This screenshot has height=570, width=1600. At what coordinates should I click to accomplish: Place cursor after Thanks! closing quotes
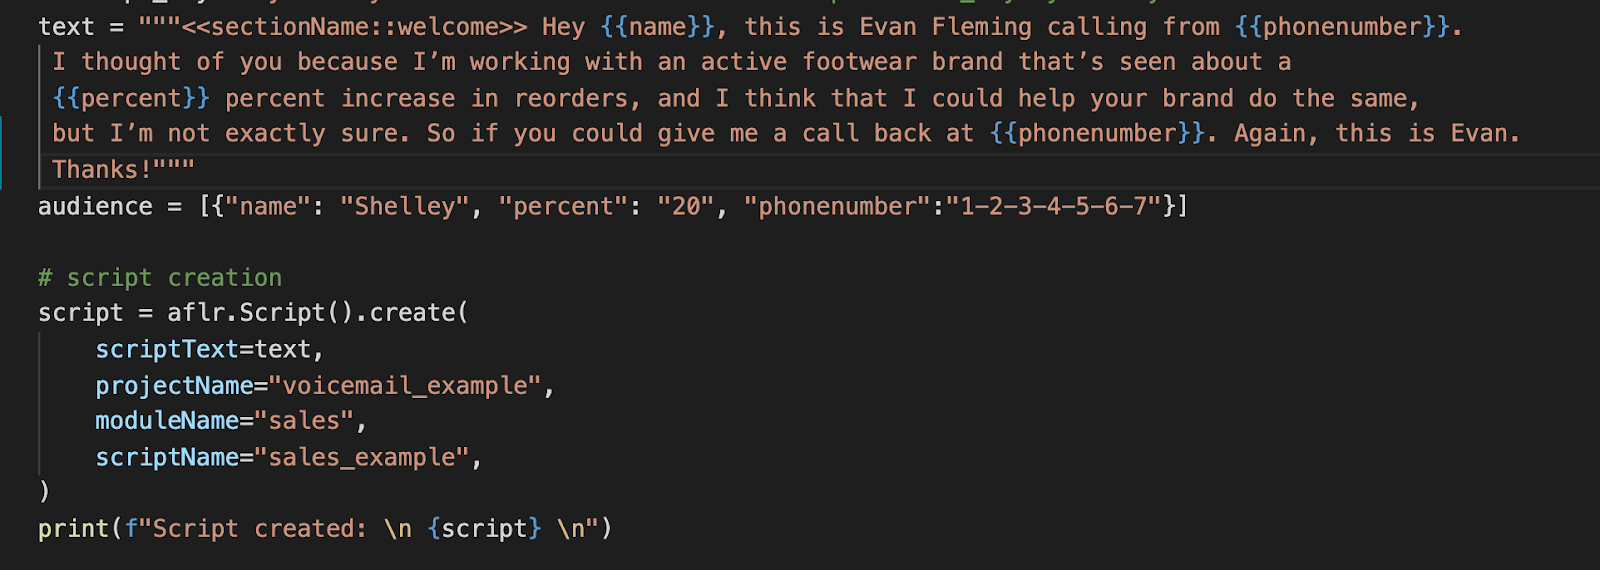(x=196, y=170)
